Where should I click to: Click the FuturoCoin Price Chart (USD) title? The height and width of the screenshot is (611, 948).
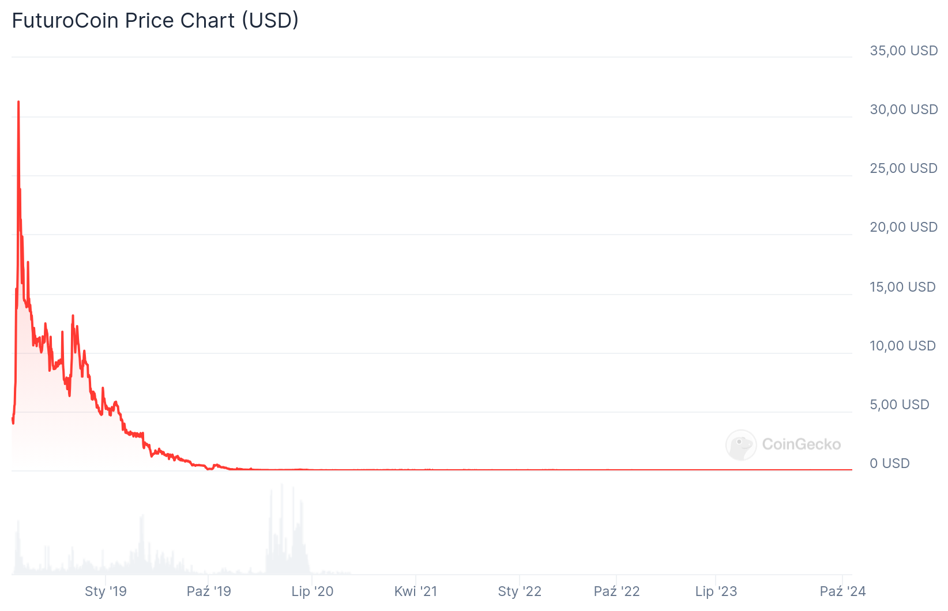[155, 21]
